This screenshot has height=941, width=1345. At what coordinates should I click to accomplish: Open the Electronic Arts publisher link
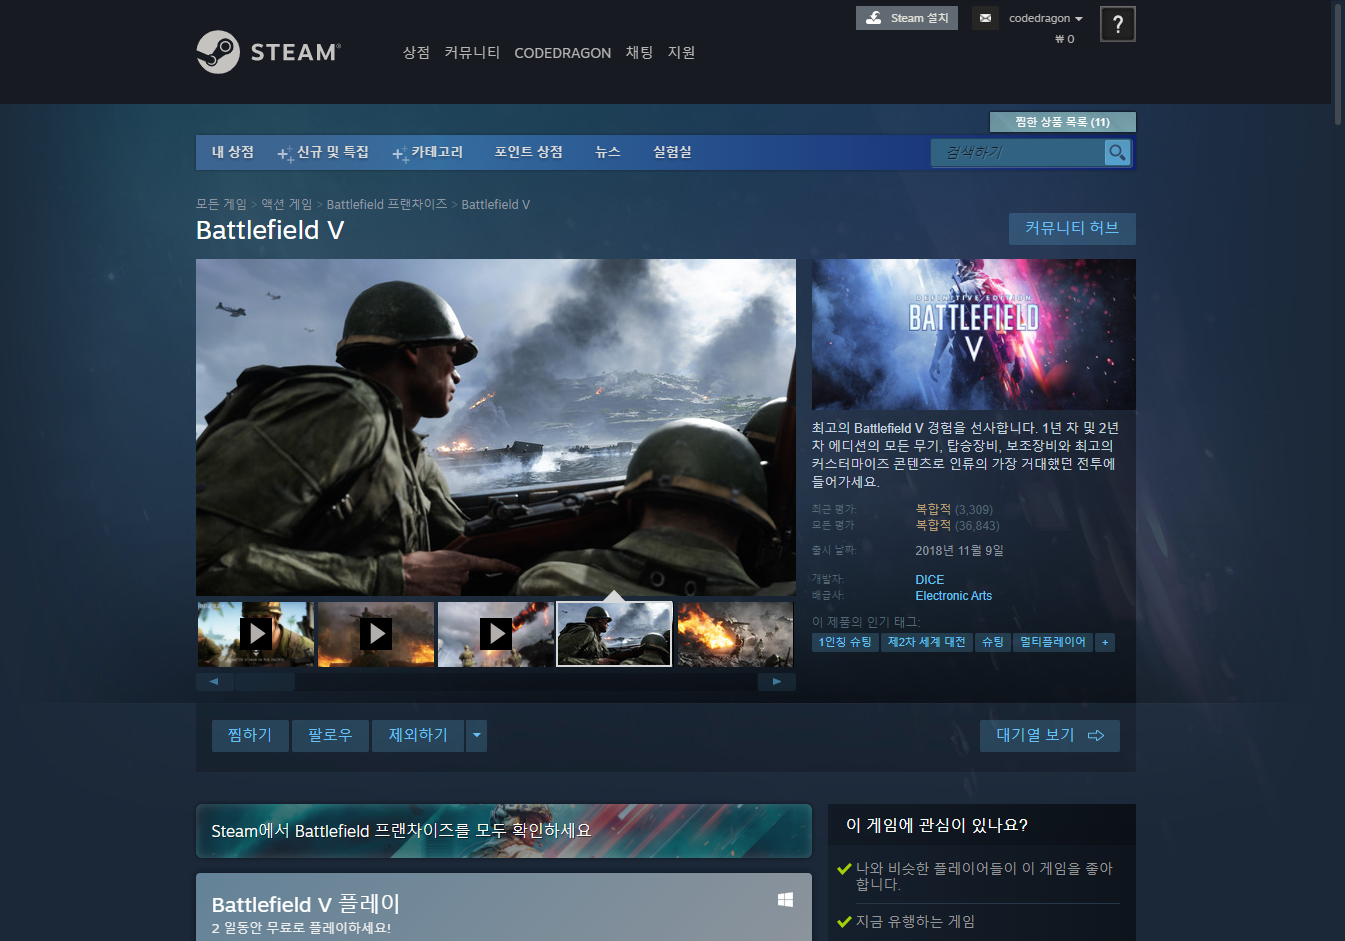tap(954, 596)
